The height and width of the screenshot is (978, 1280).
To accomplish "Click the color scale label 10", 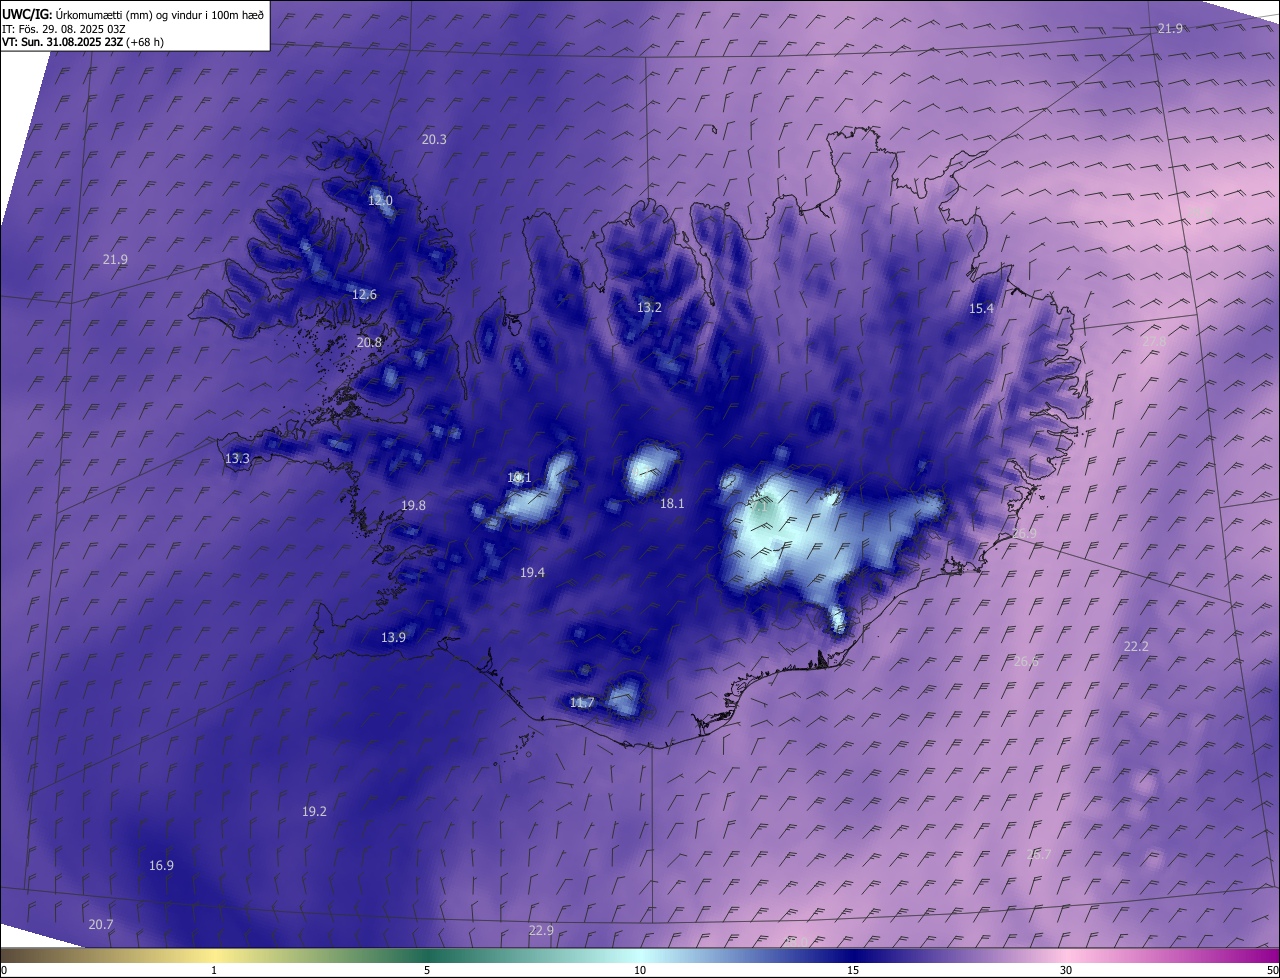I will coord(640,970).
